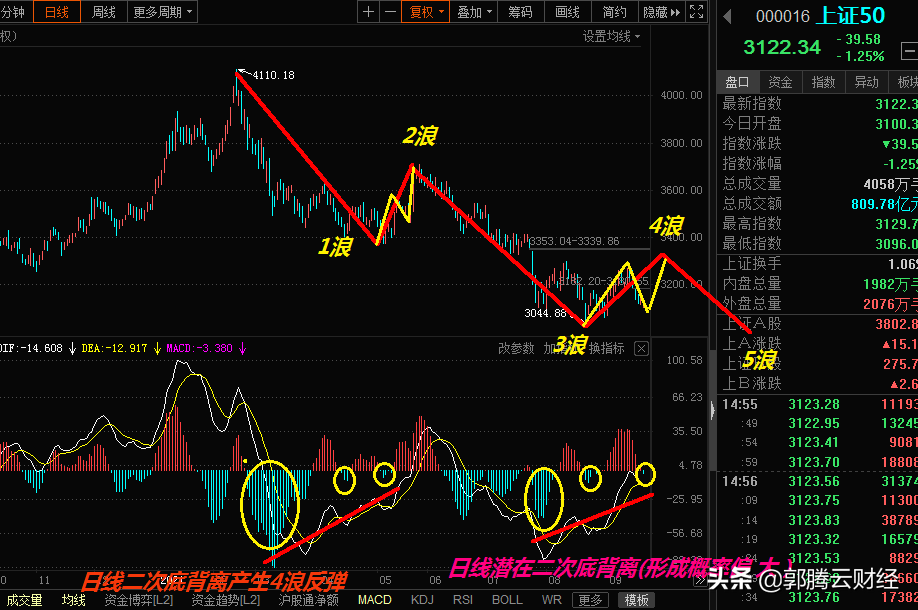Zoom in chart with plus icon
The image size is (918, 610).
coord(368,12)
